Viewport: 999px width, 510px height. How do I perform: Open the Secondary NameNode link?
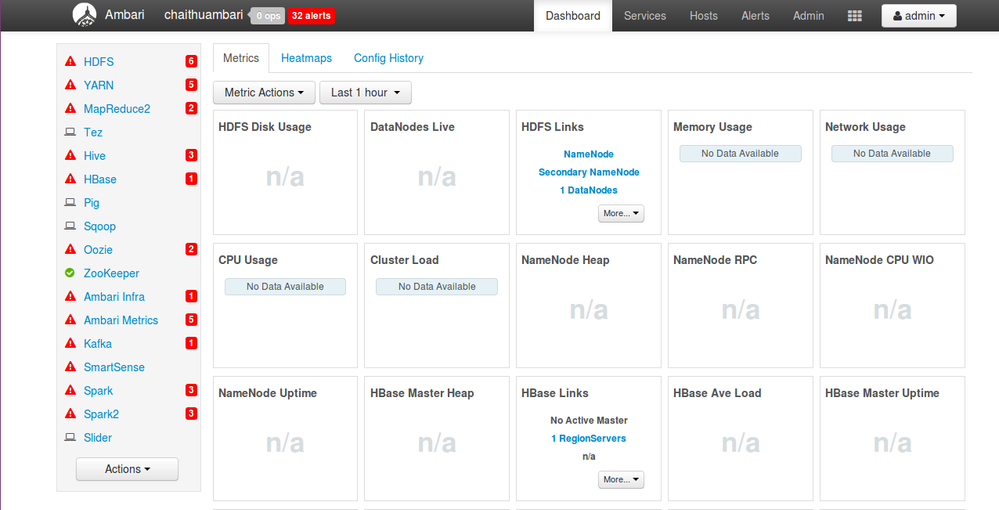pyautogui.click(x=589, y=172)
